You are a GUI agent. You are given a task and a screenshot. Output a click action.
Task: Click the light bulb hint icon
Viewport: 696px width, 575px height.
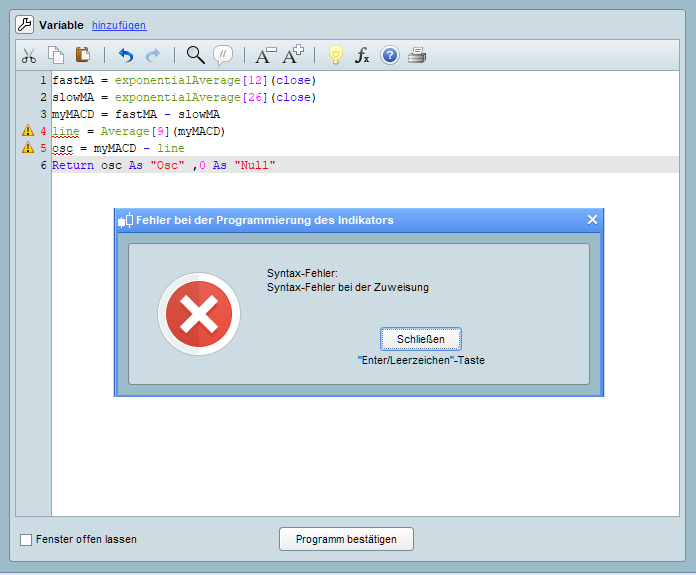click(x=336, y=55)
